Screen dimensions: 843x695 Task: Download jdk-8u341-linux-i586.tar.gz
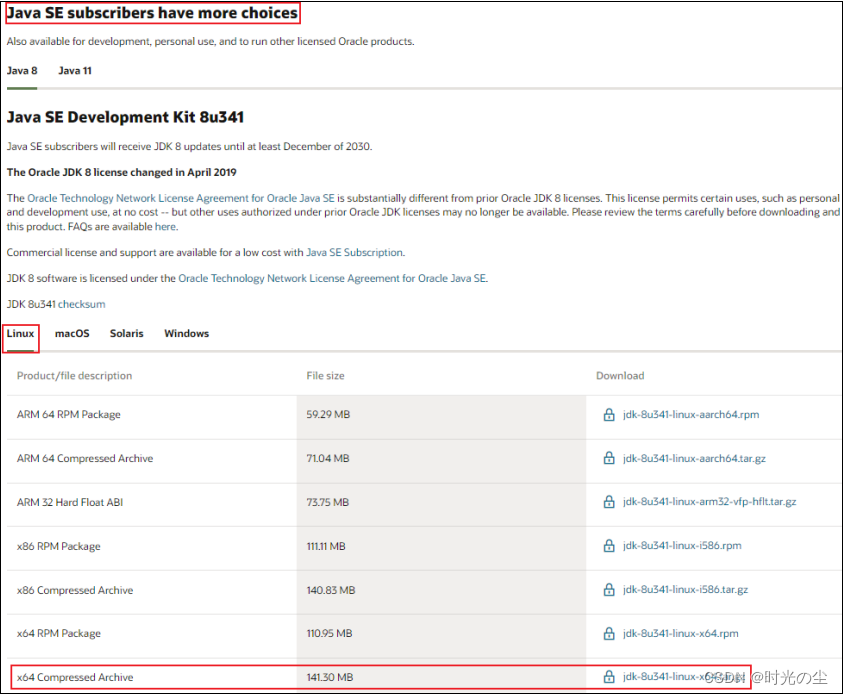685,590
